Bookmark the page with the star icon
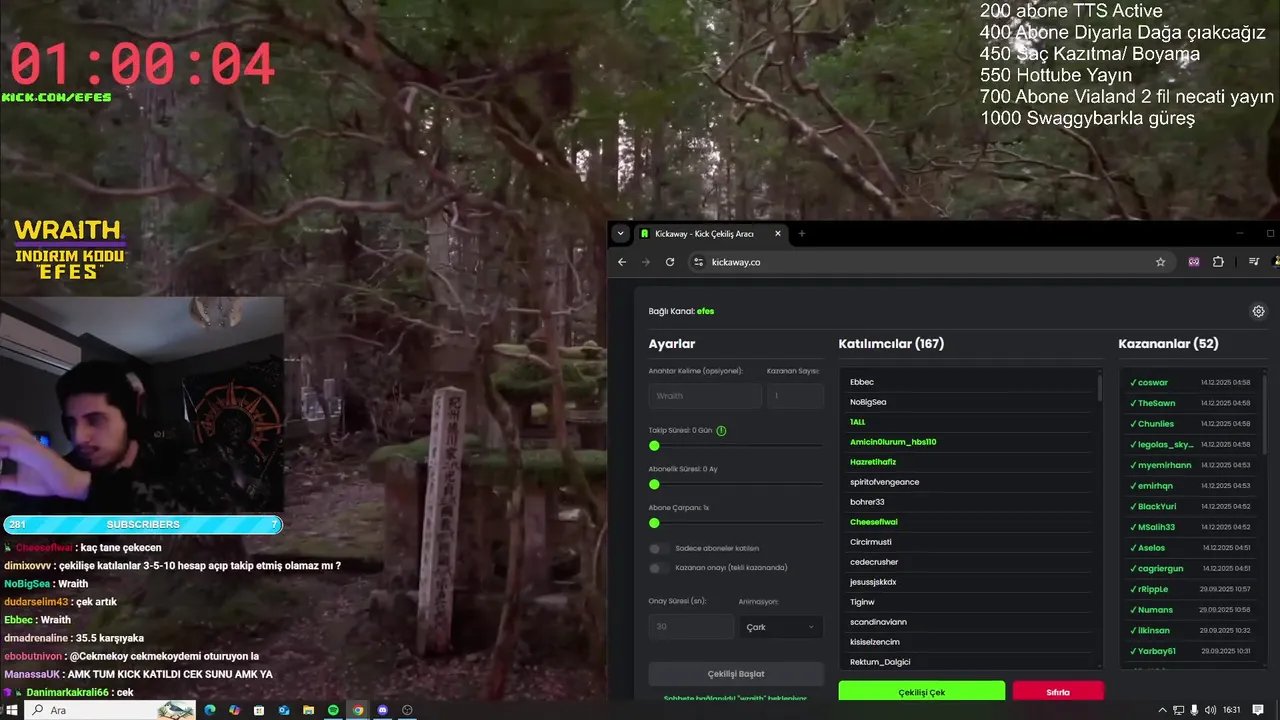 tap(1160, 262)
